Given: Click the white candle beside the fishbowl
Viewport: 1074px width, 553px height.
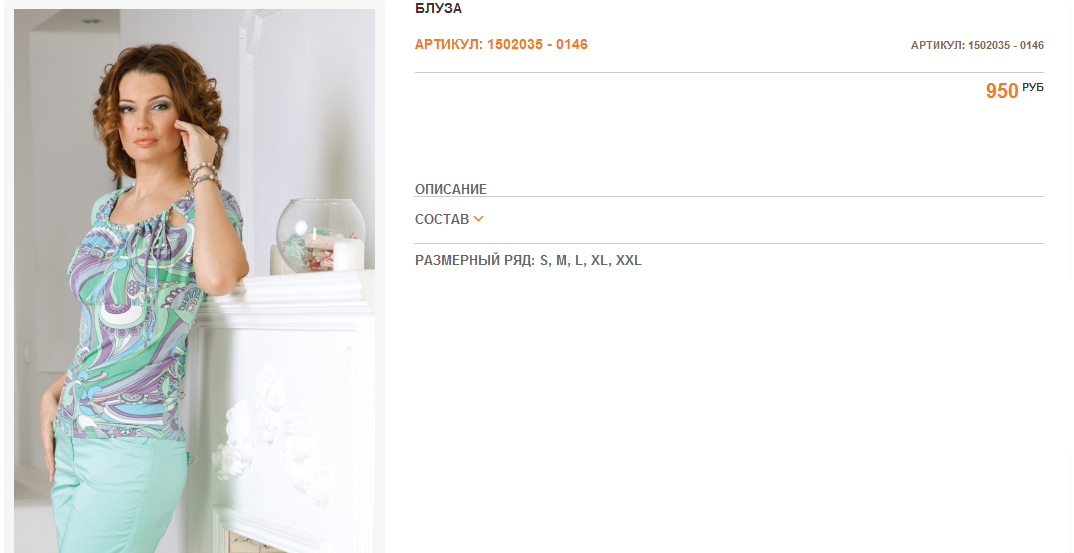Looking at the screenshot, I should pos(348,255).
